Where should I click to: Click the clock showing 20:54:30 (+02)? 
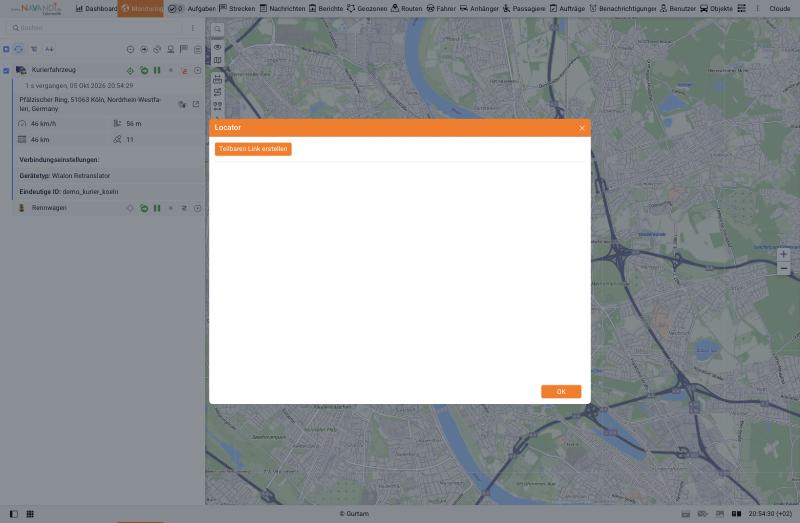[770, 514]
